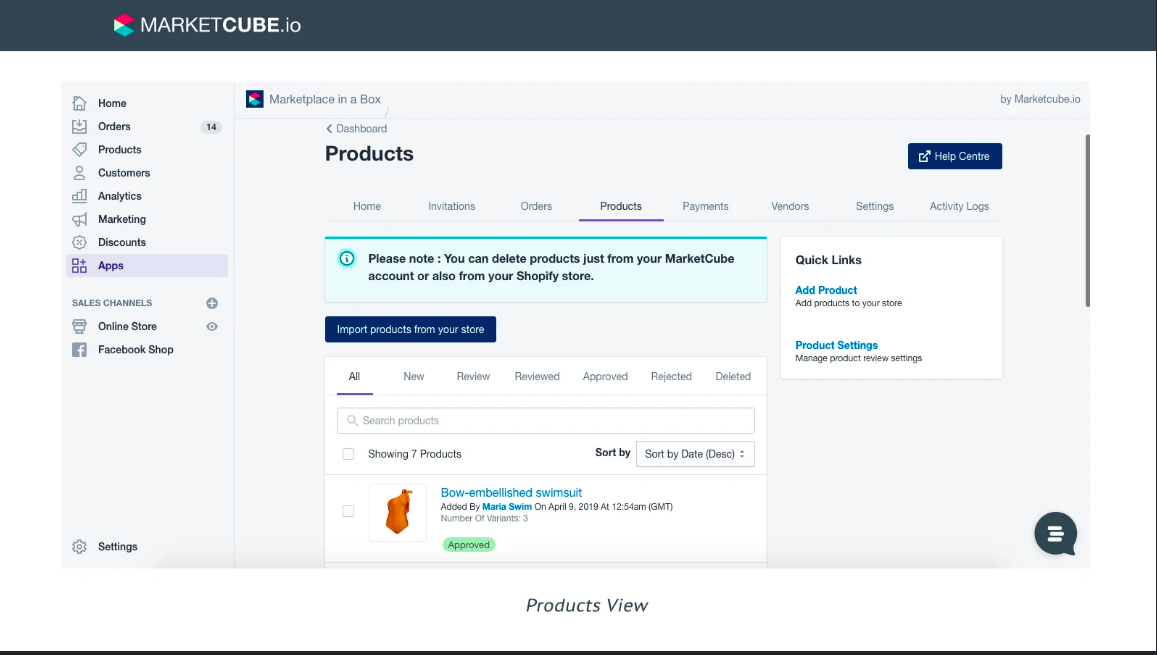Open the Product Settings quick link
This screenshot has height=655, width=1157.
click(836, 345)
